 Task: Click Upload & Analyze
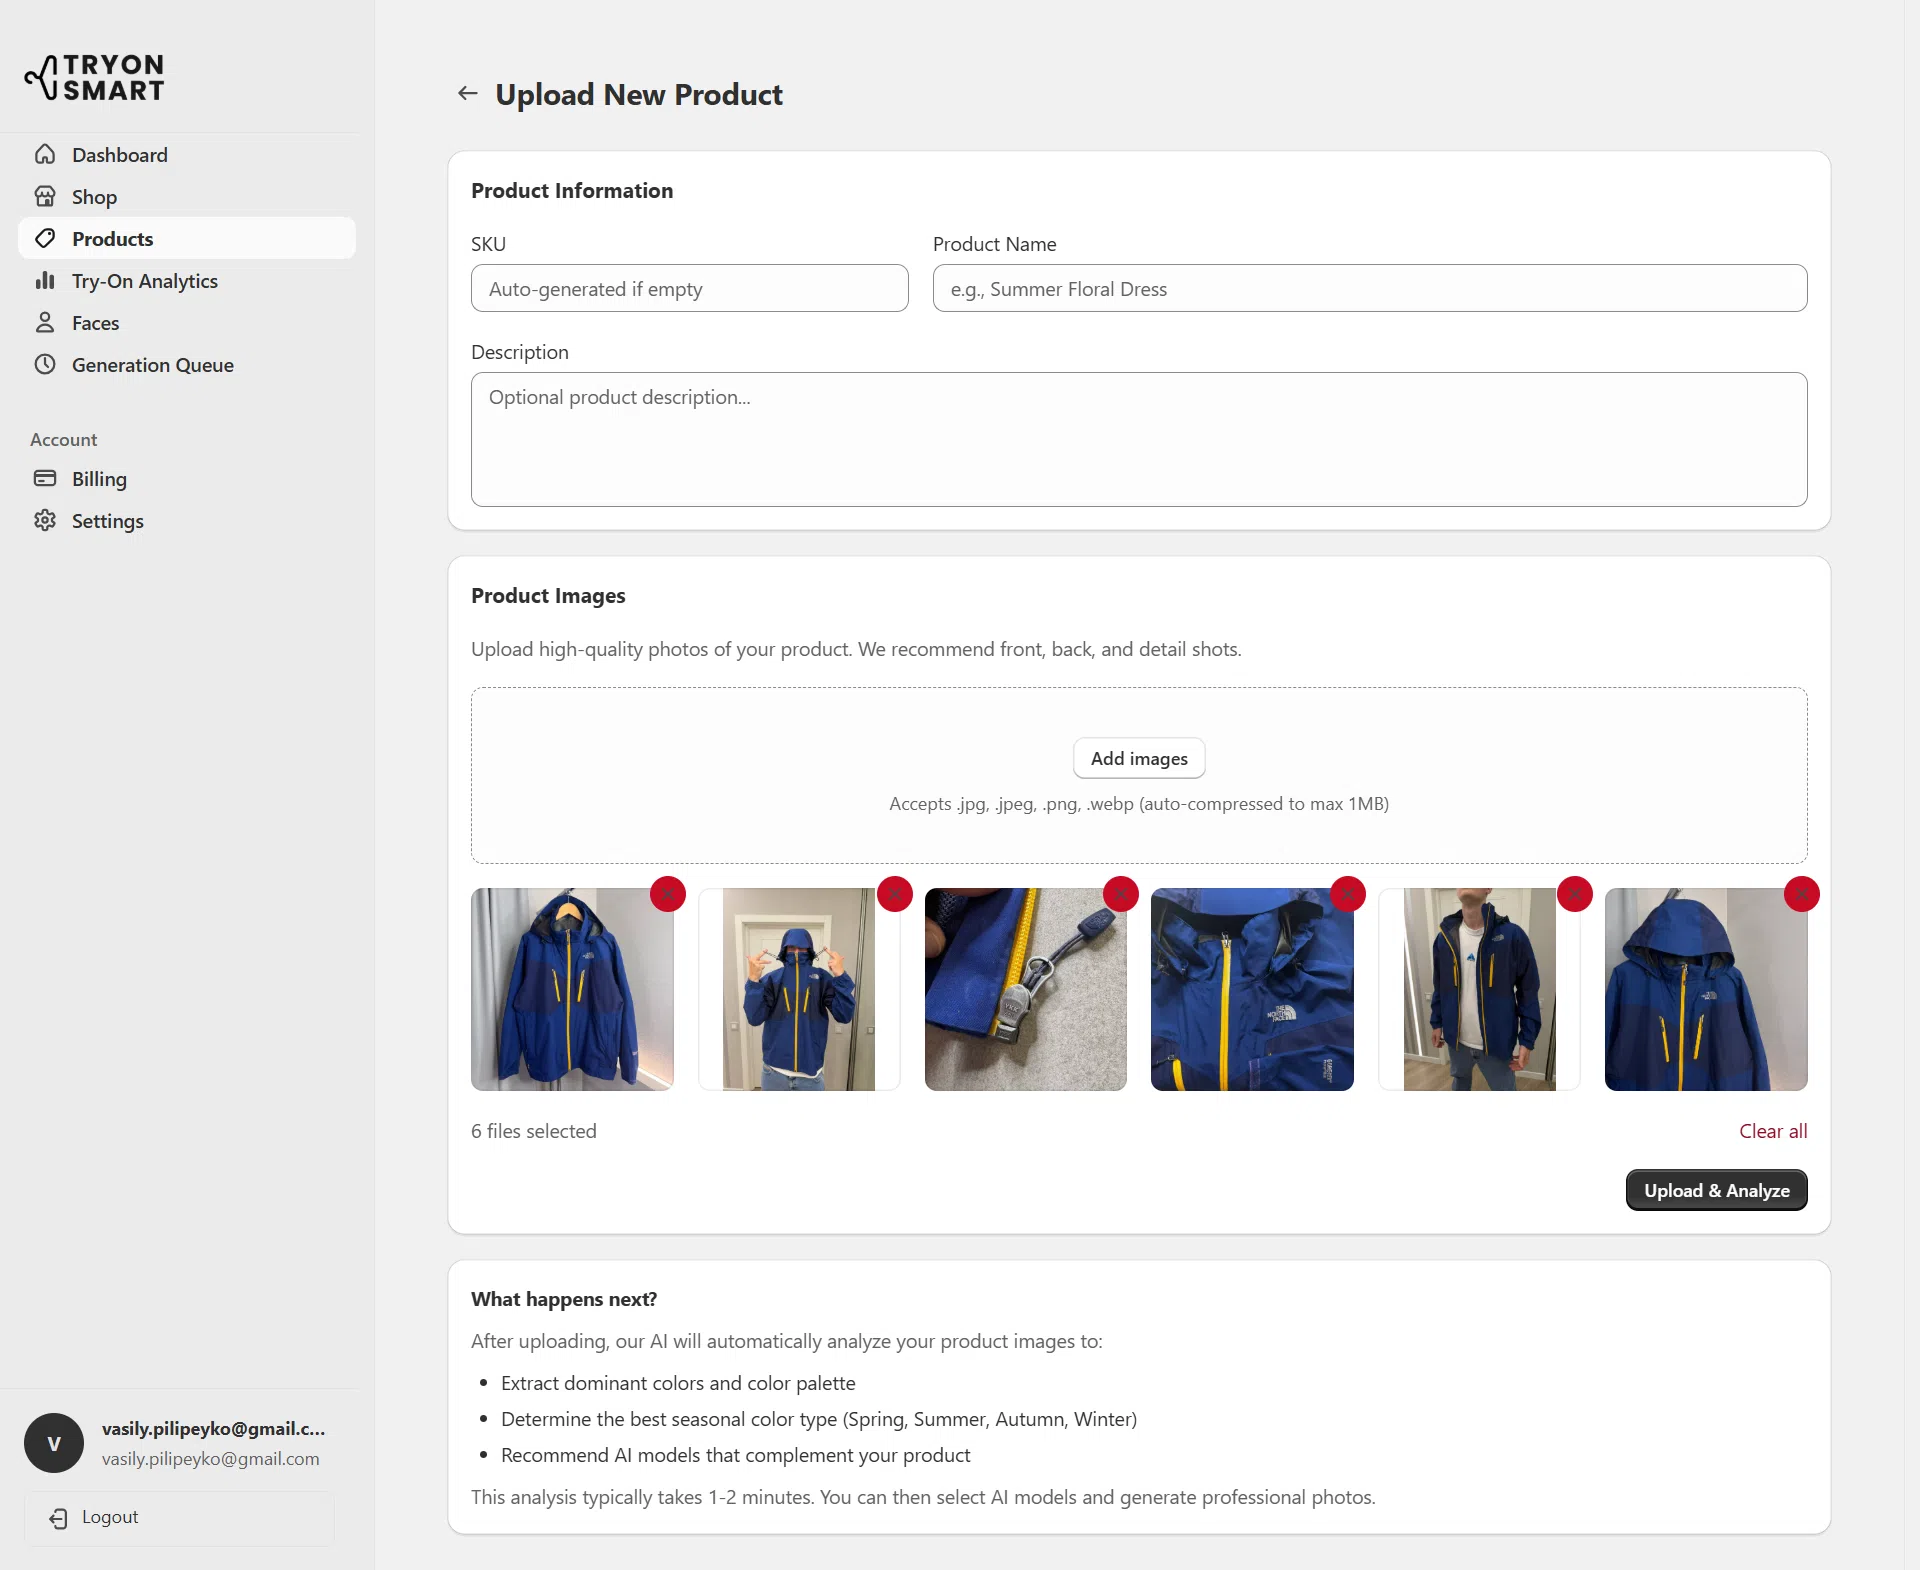coord(1715,1190)
